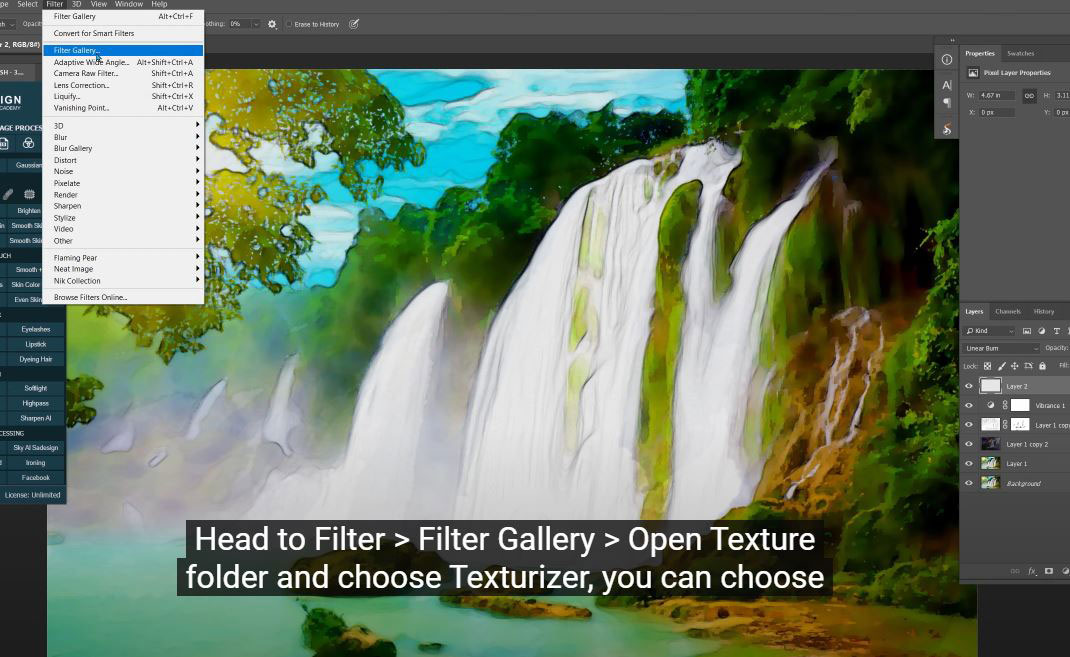
Task: Click the chip icon in plugin panel
Action: [29, 194]
